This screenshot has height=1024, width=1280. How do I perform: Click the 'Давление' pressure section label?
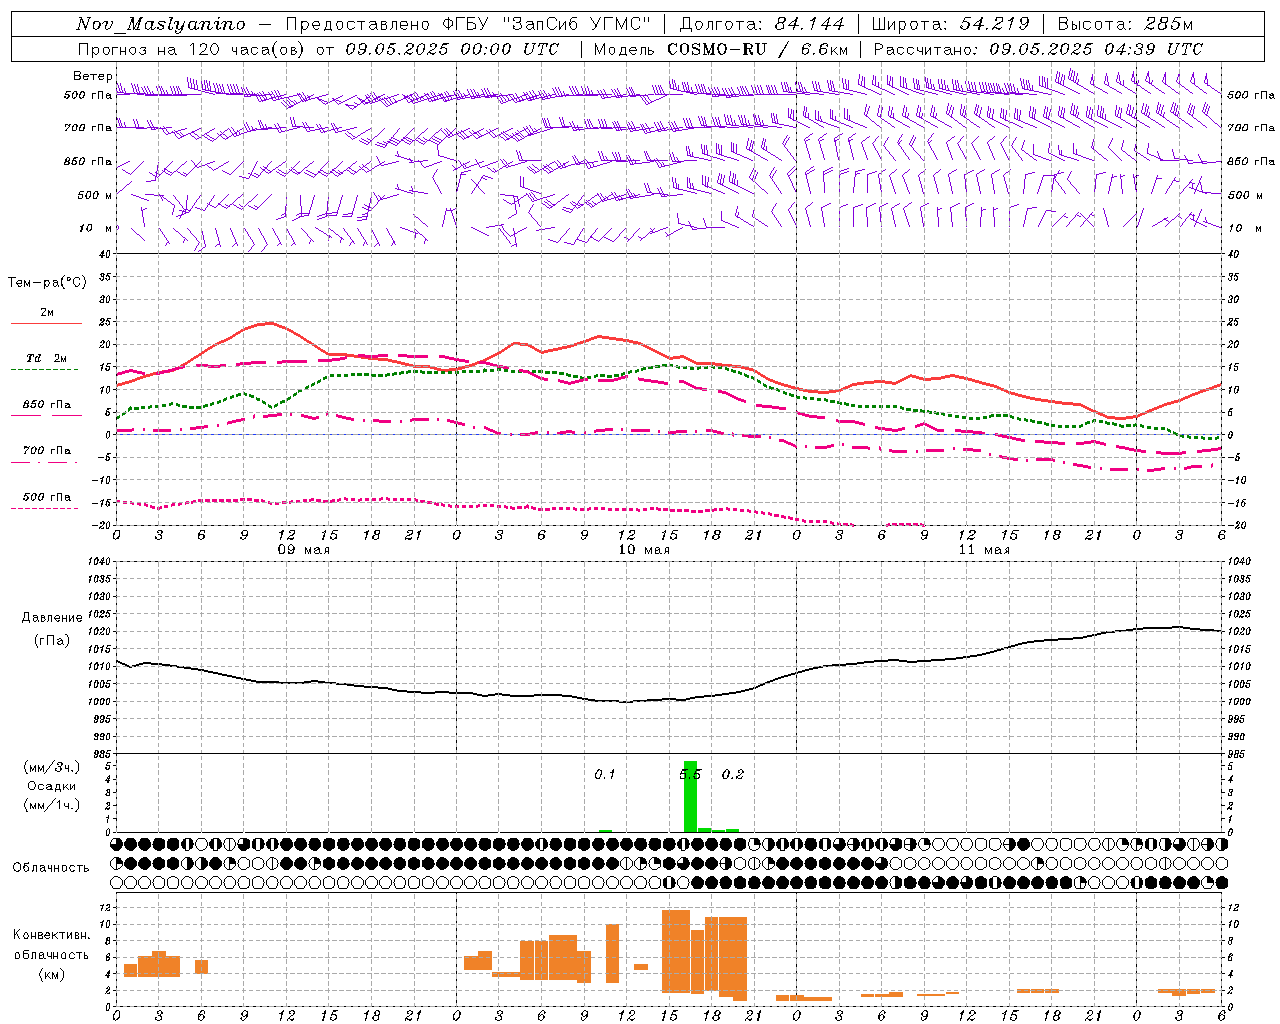pyautogui.click(x=52, y=618)
